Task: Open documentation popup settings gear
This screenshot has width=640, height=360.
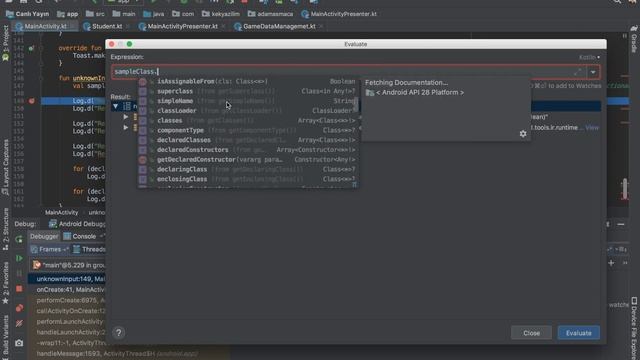Action: pyautogui.click(x=523, y=134)
